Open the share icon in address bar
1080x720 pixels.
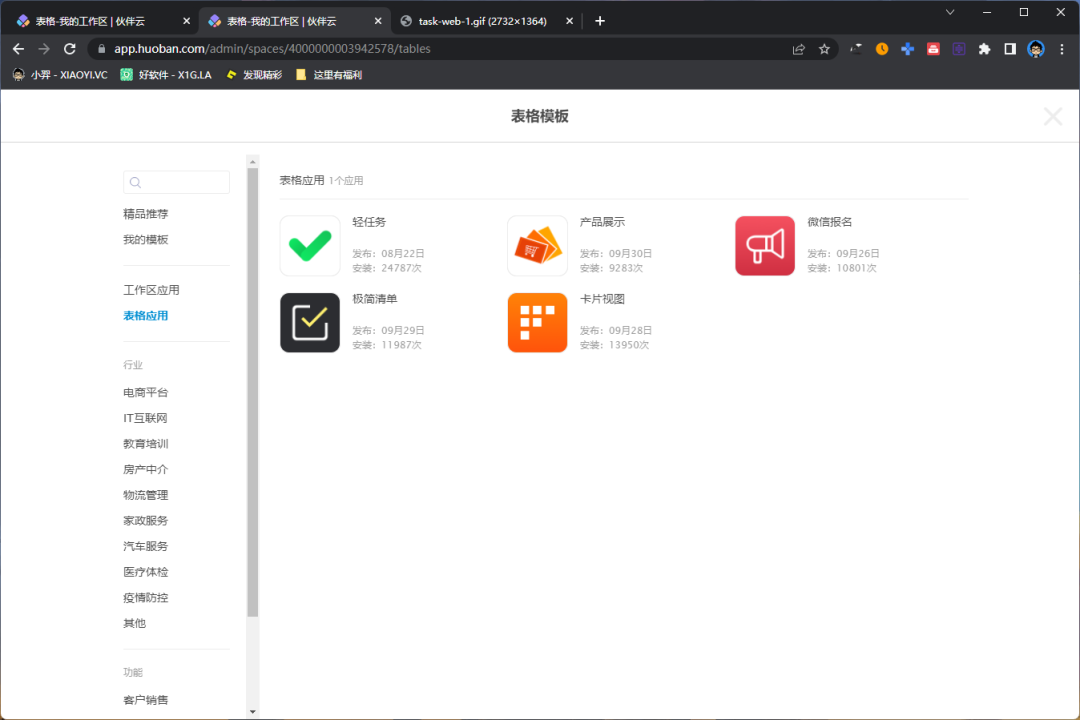pos(797,48)
